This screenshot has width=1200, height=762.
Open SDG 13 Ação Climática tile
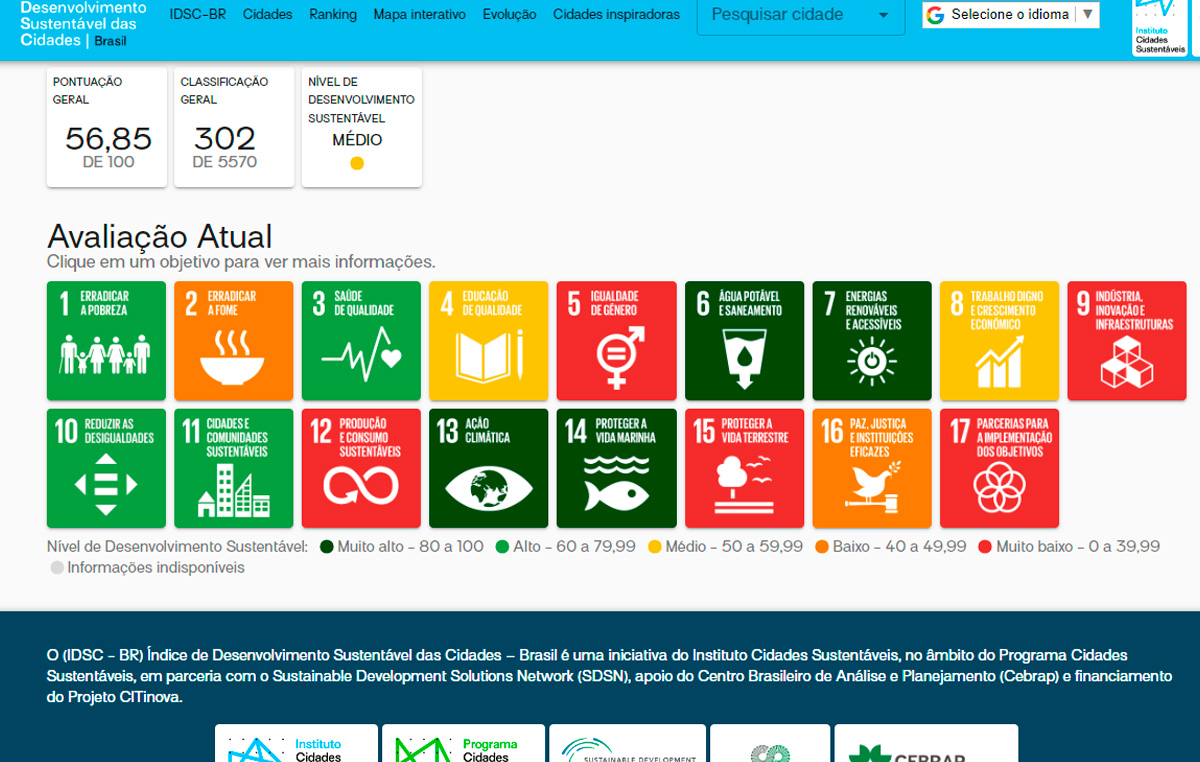[x=489, y=468]
